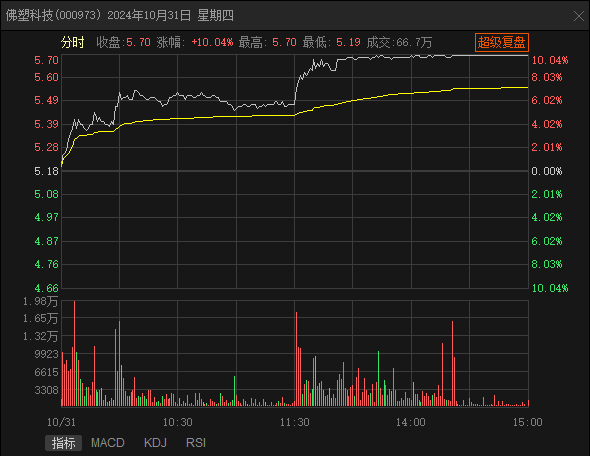Click the 5.18 previous close price label
This screenshot has width=590, height=456.
pyautogui.click(x=46, y=171)
